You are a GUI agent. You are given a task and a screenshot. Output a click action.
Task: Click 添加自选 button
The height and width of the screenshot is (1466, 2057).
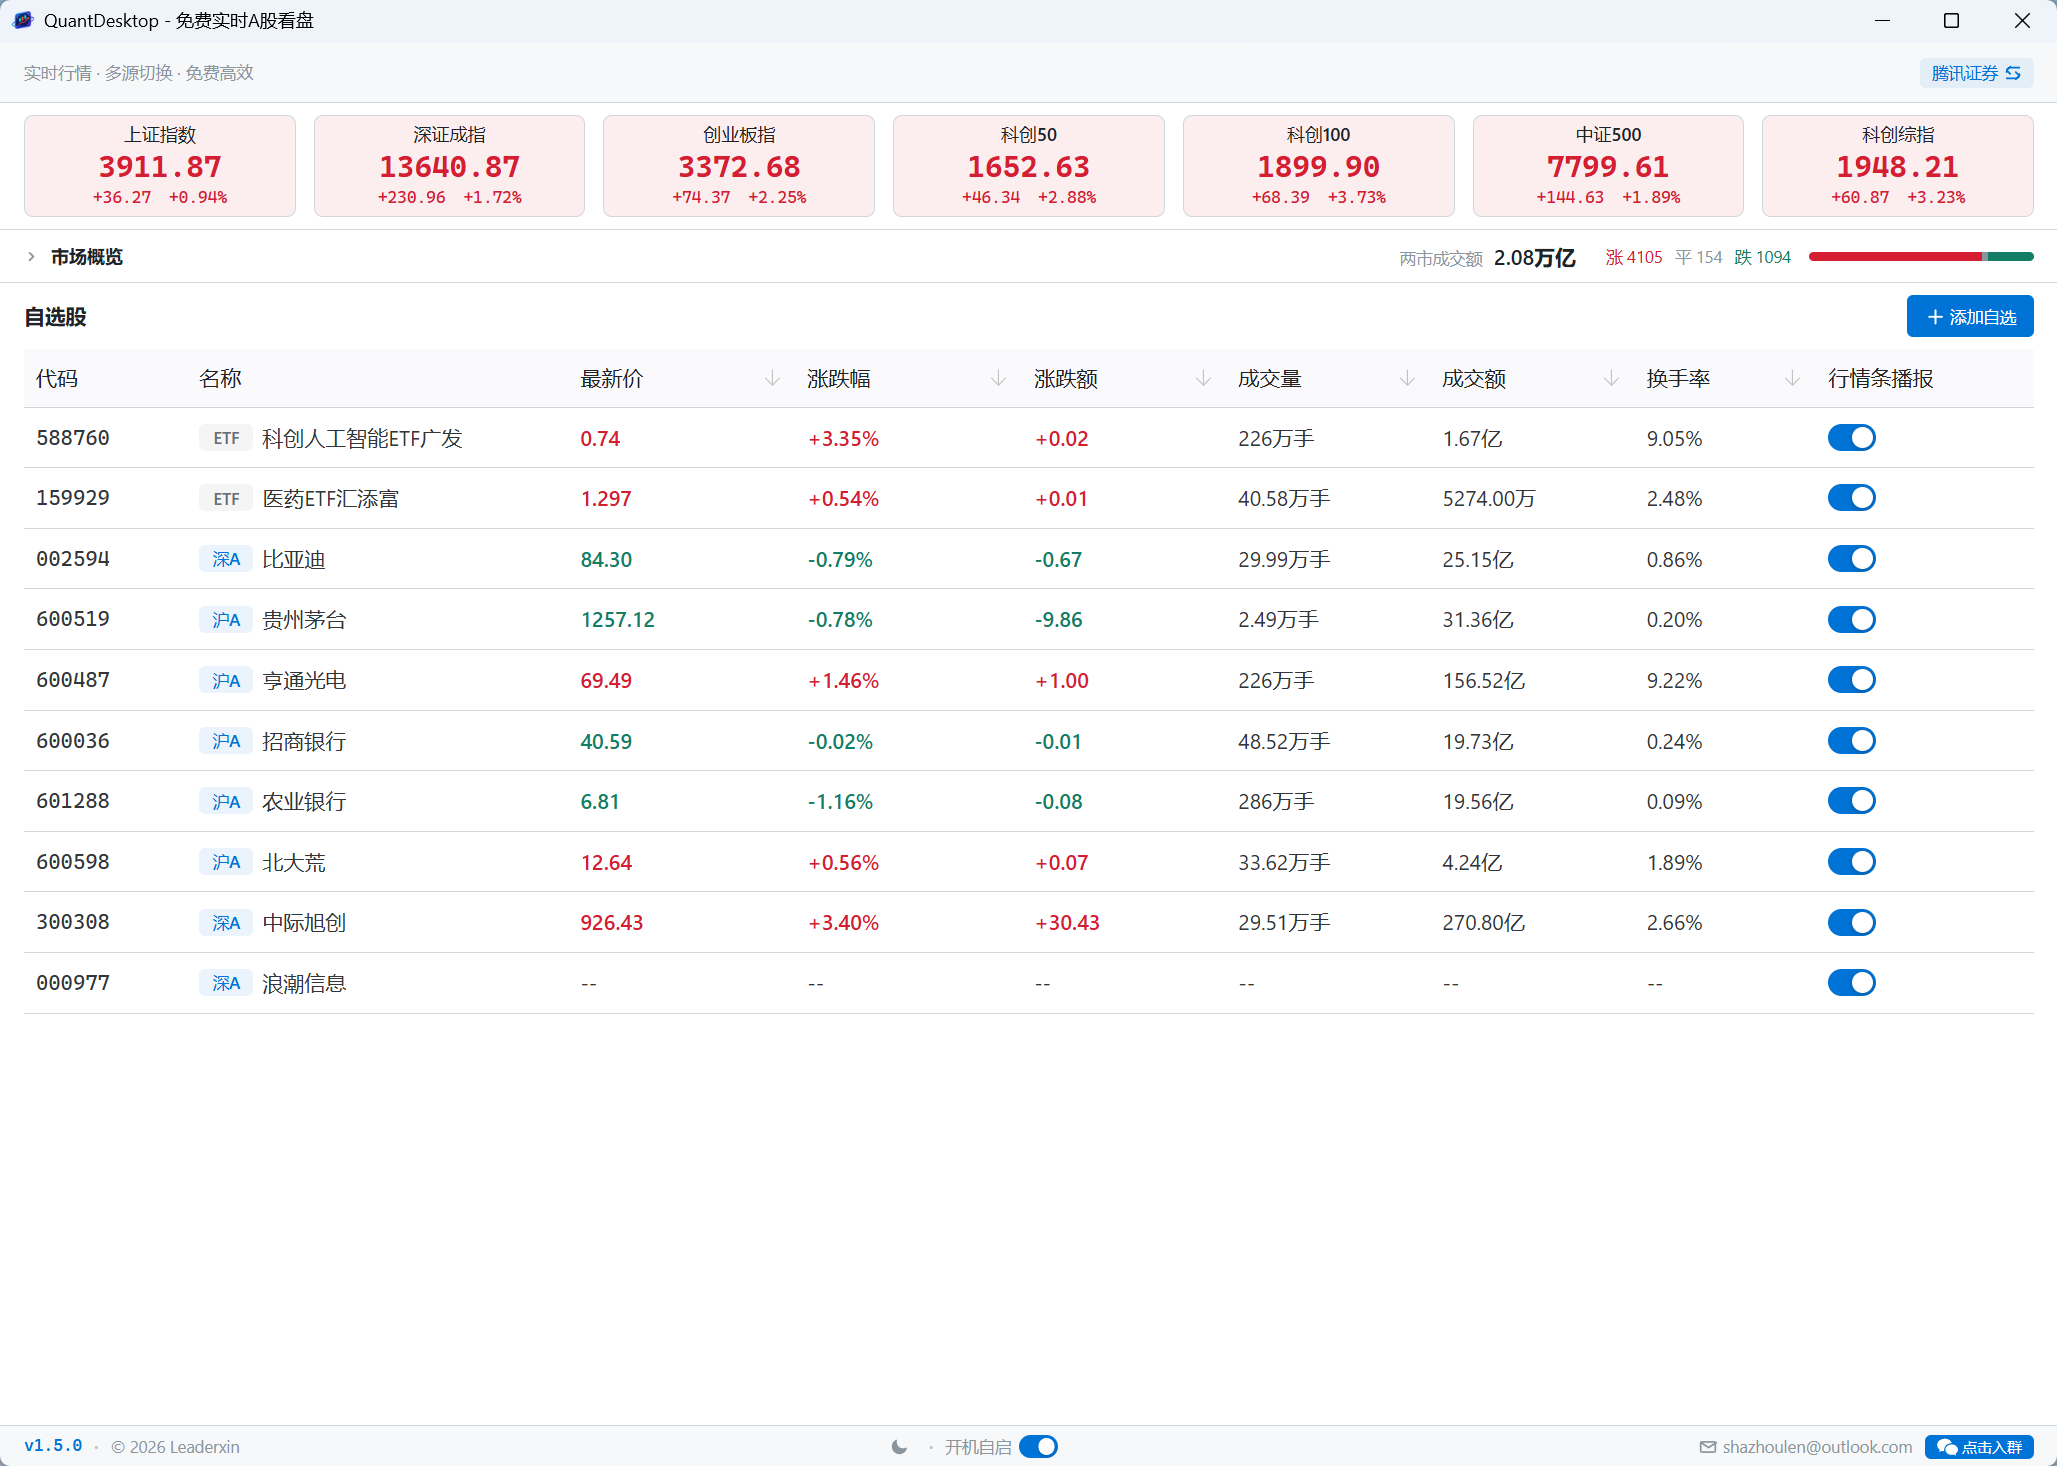[1969, 317]
